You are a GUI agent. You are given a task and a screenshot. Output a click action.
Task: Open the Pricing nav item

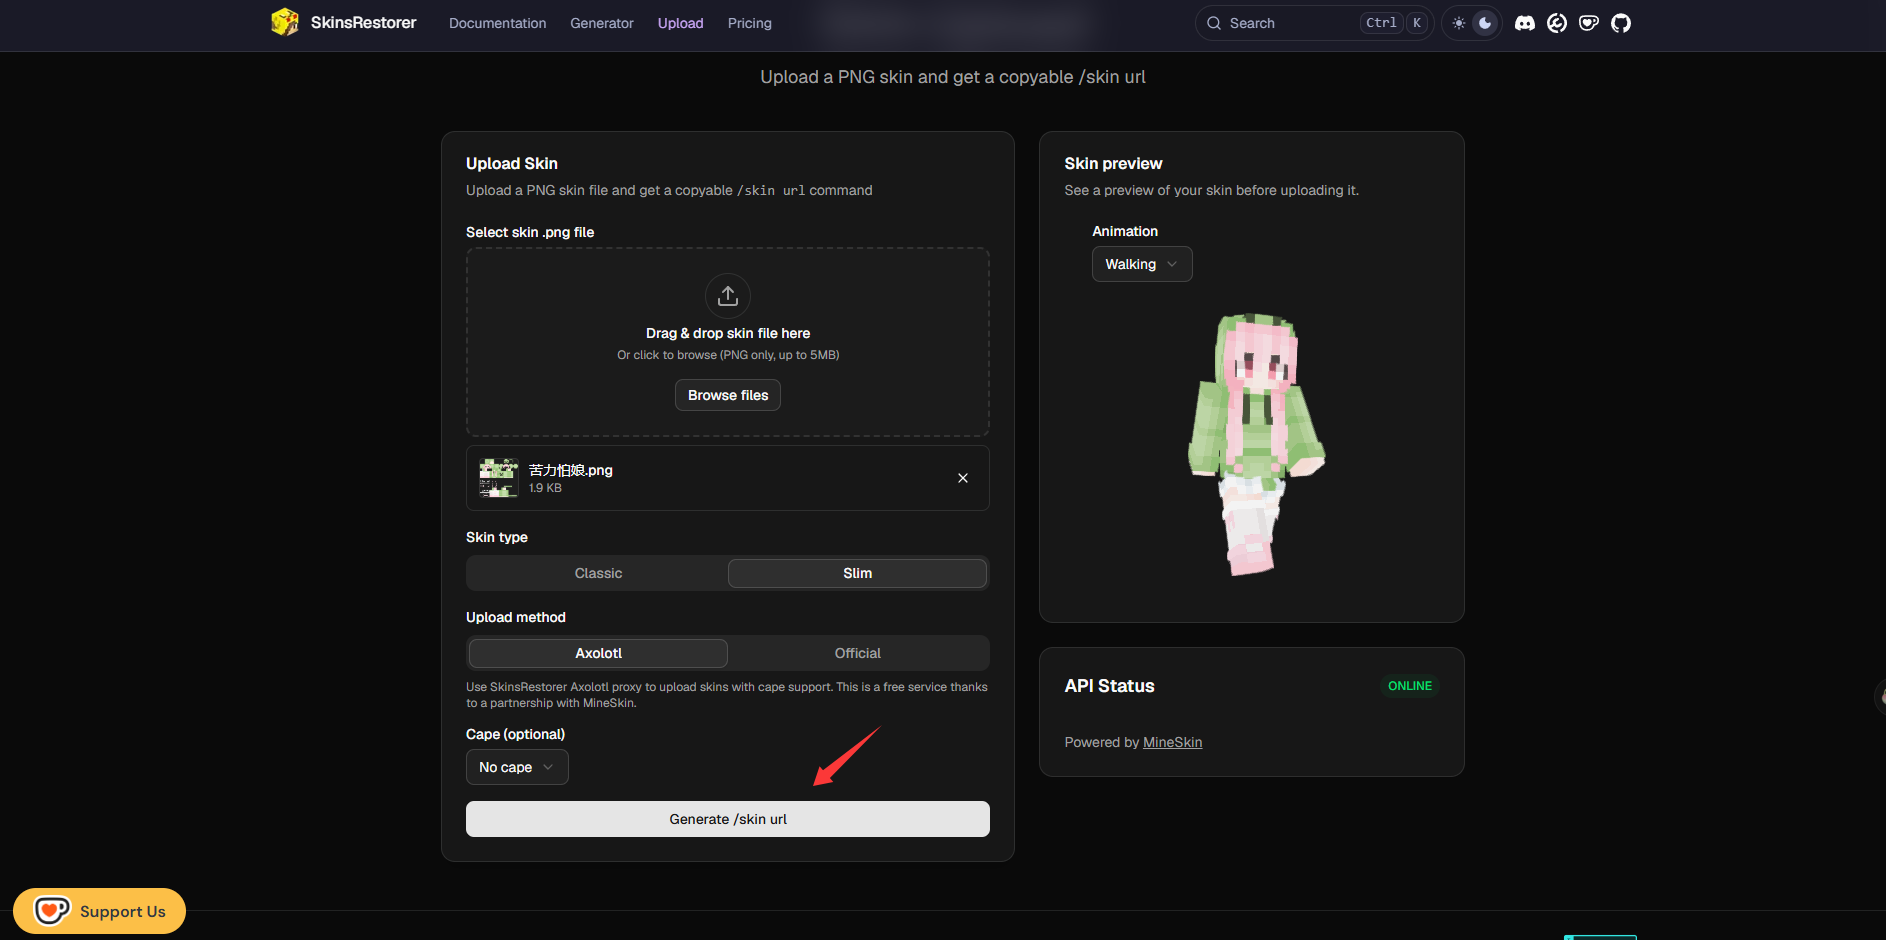click(750, 23)
